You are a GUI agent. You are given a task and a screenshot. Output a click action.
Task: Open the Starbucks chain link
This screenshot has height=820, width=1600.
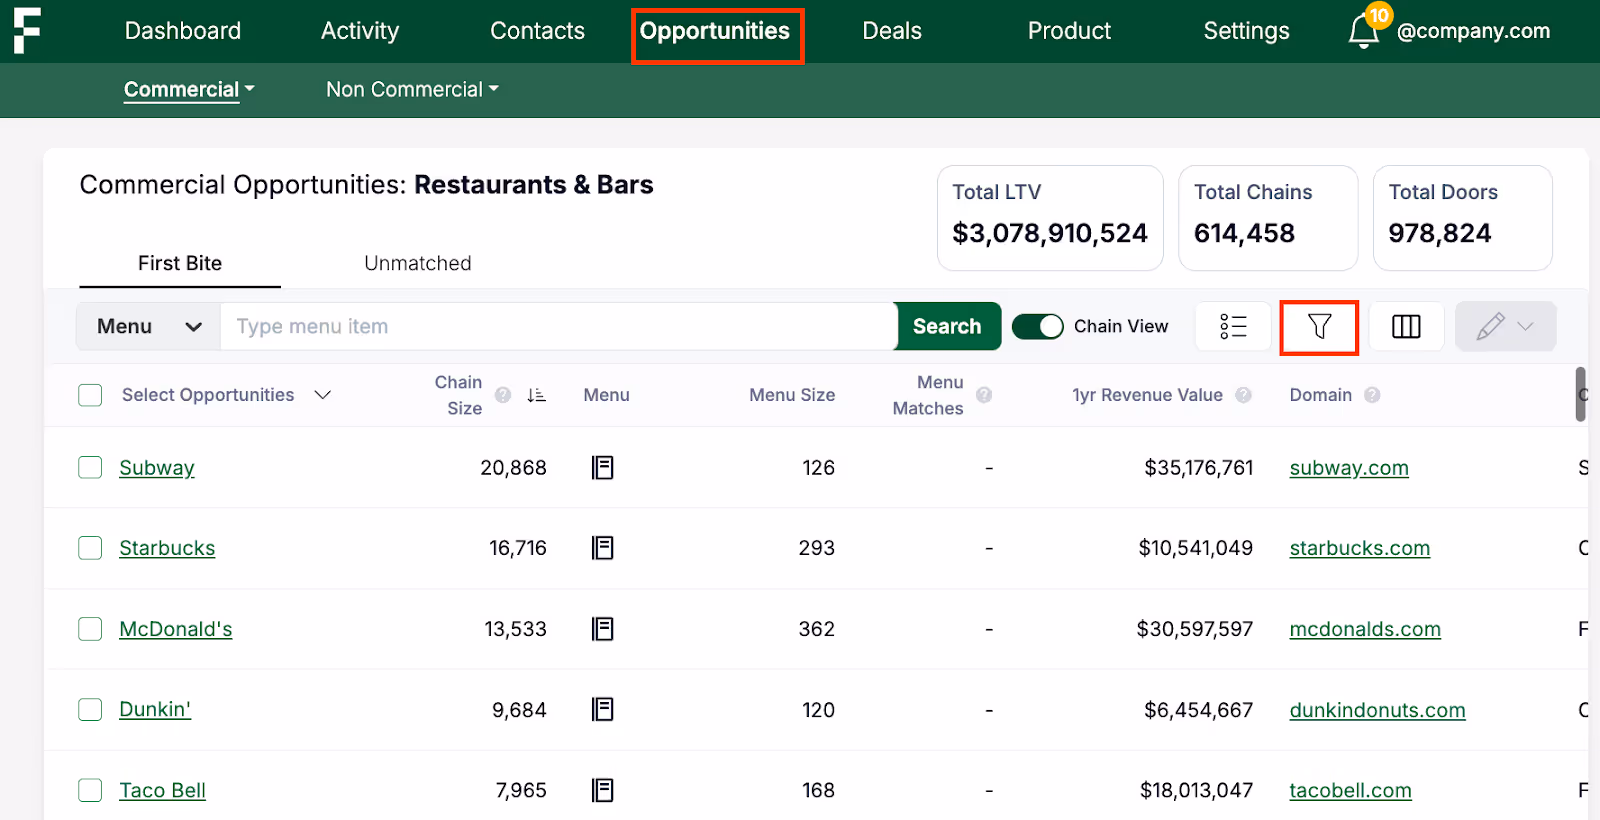pyautogui.click(x=167, y=548)
